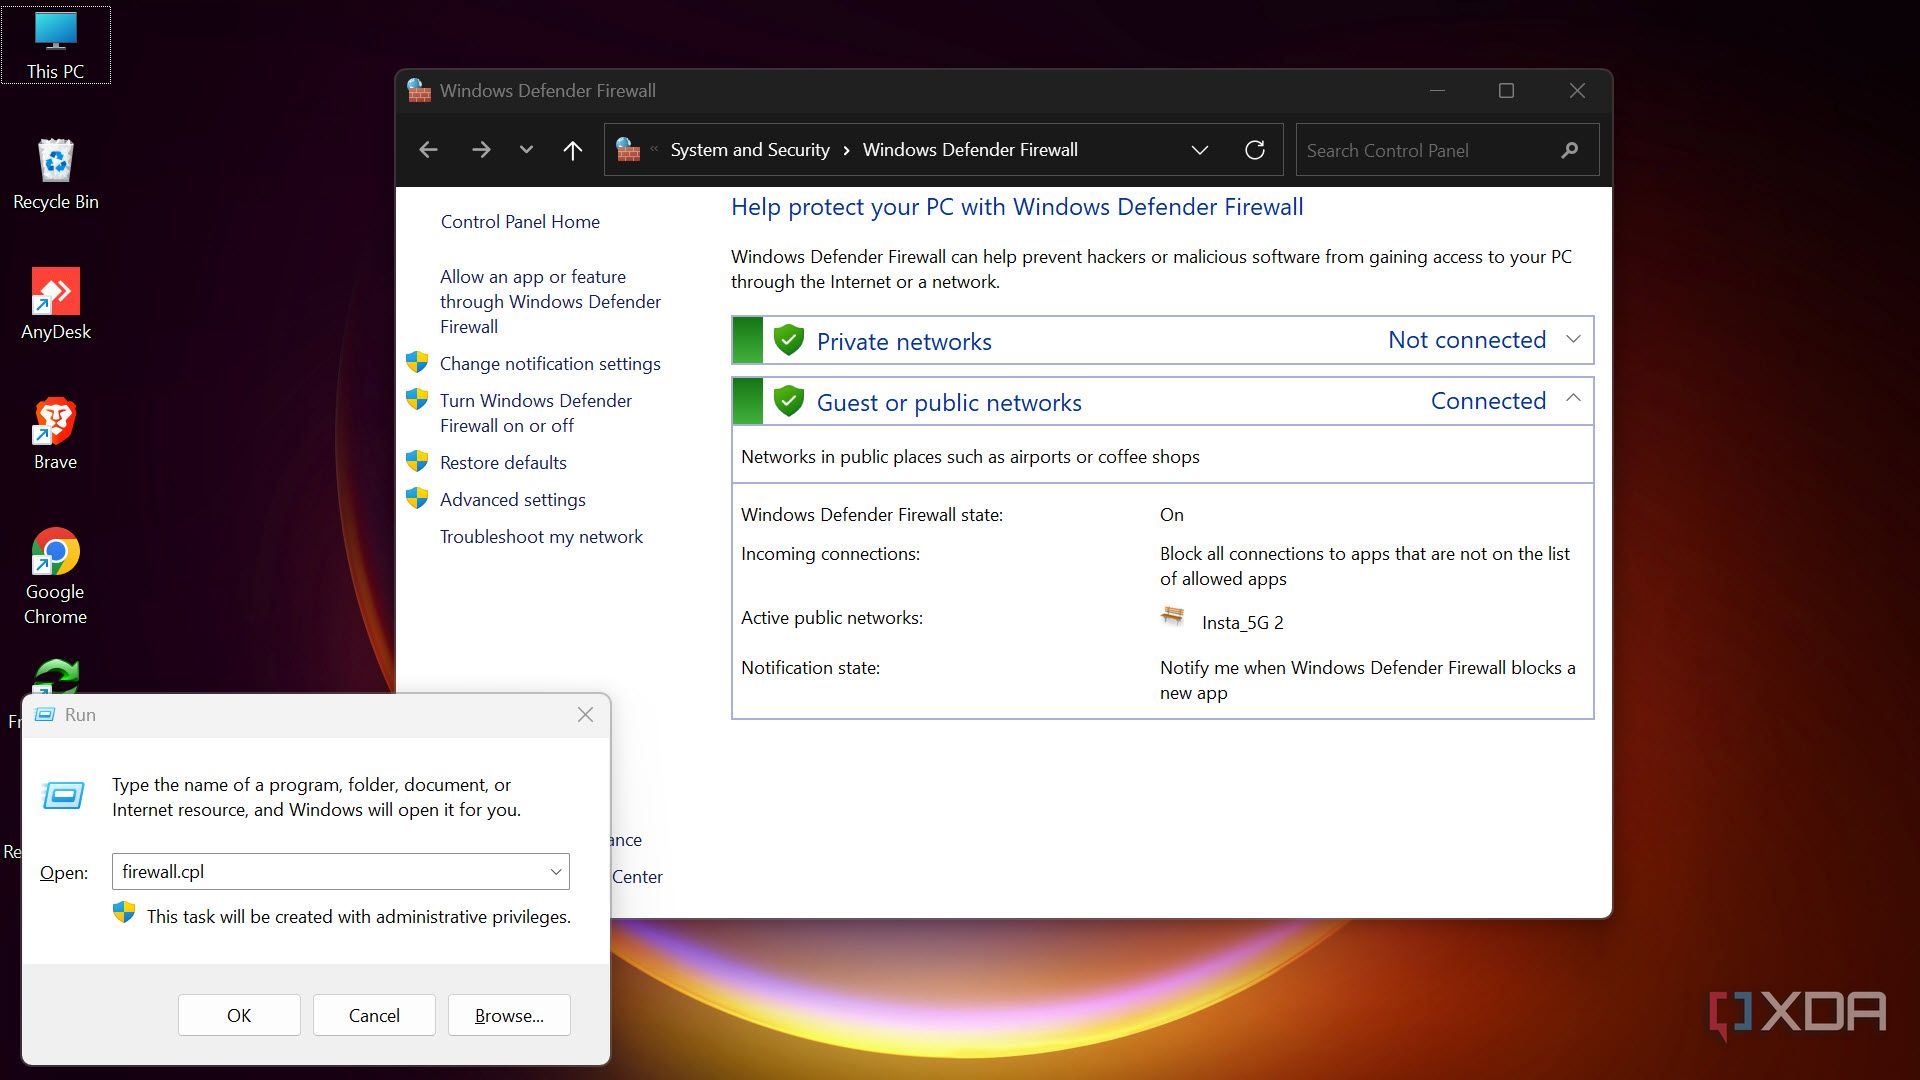This screenshot has height=1080, width=1920.
Task: Click the Not connected status text
Action: (x=1467, y=340)
